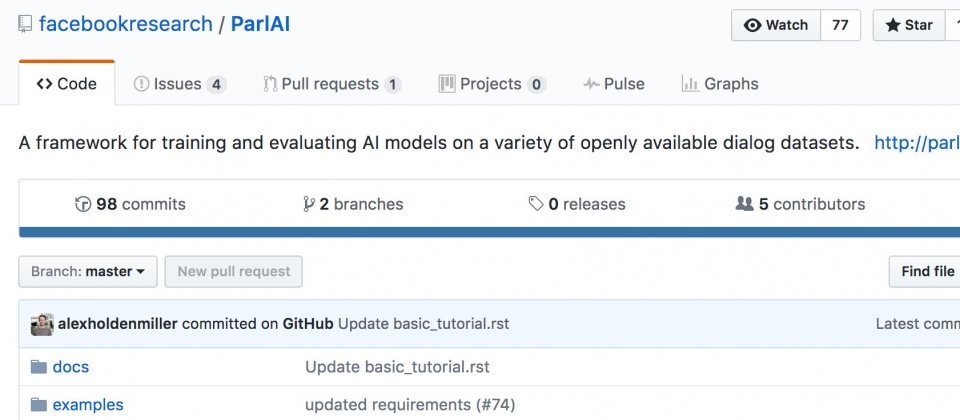This screenshot has height=420, width=960.
Task: Open the Pulse tab
Action: click(x=613, y=84)
